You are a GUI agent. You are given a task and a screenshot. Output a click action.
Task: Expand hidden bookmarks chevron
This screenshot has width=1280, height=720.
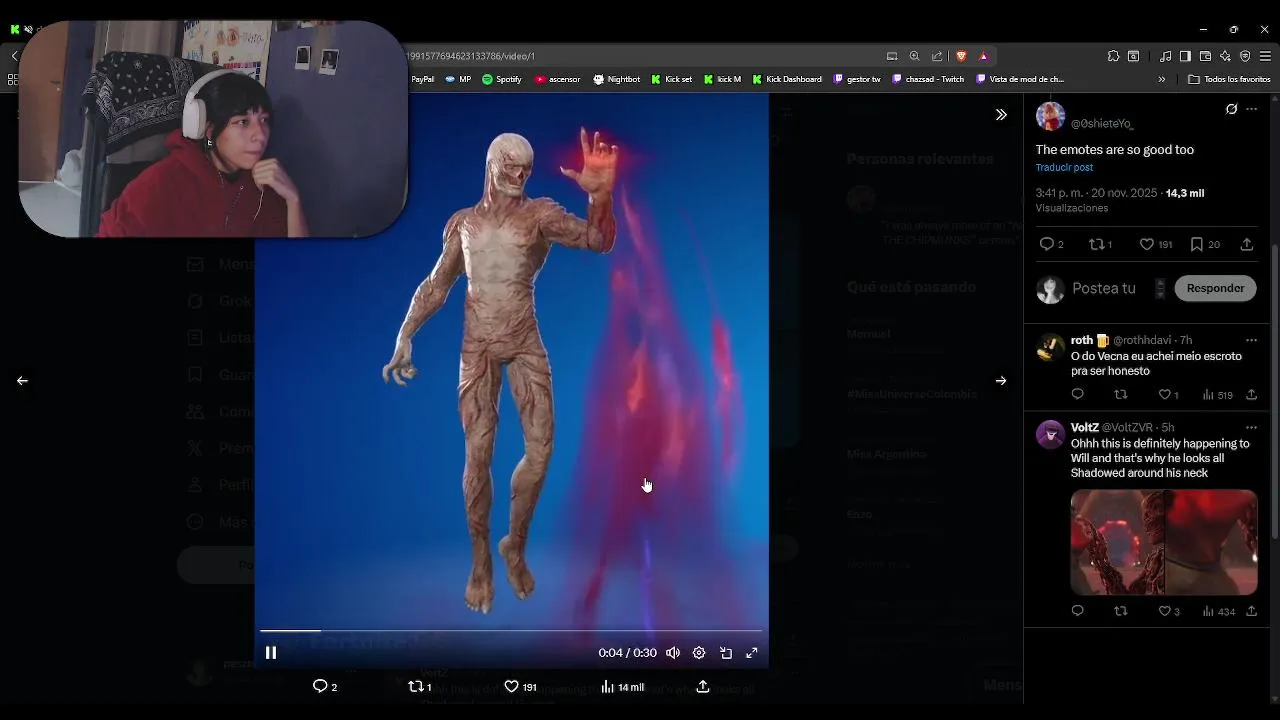tap(1162, 79)
